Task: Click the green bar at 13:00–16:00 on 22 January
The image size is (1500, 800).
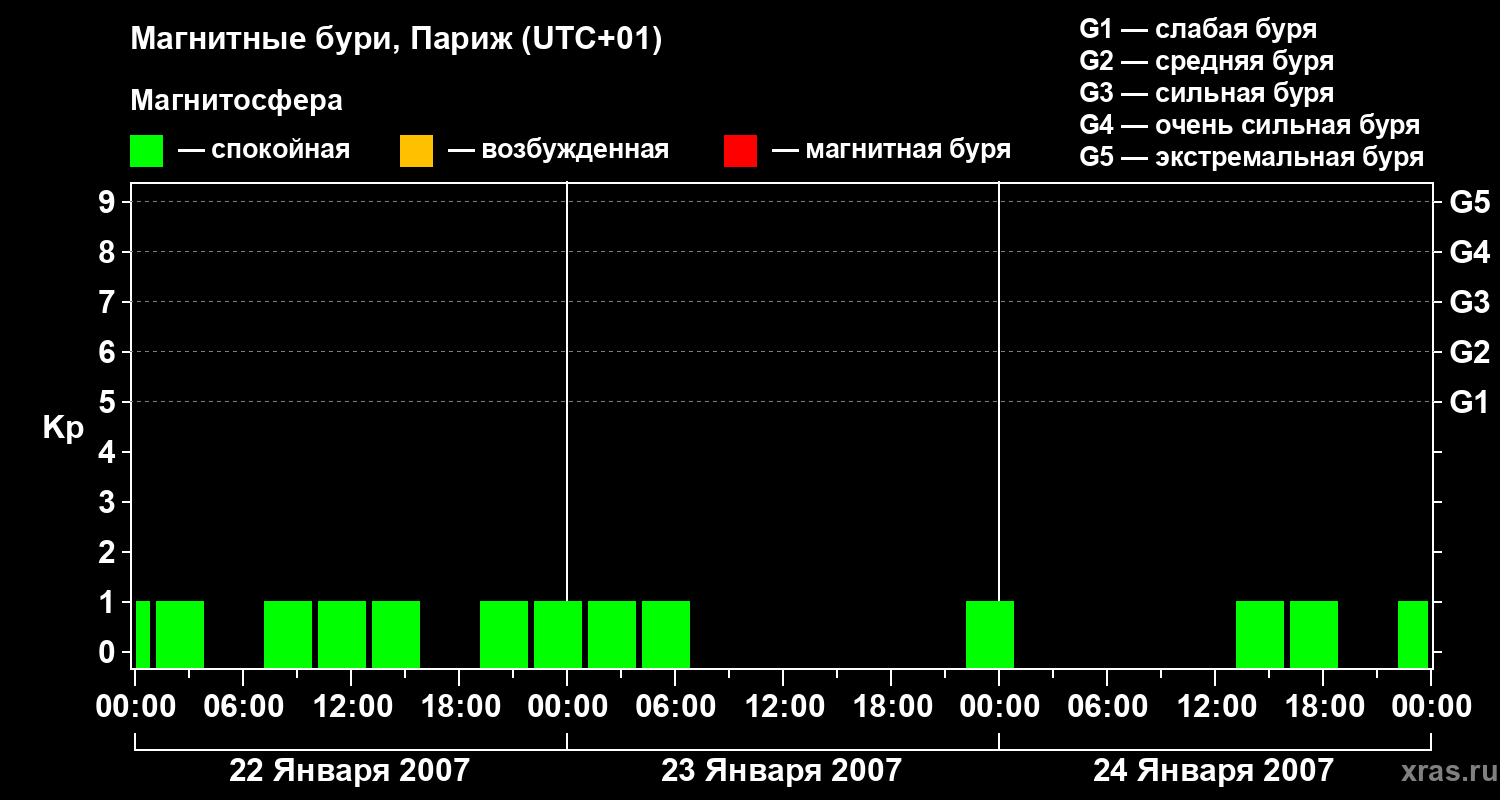Action: tap(396, 634)
